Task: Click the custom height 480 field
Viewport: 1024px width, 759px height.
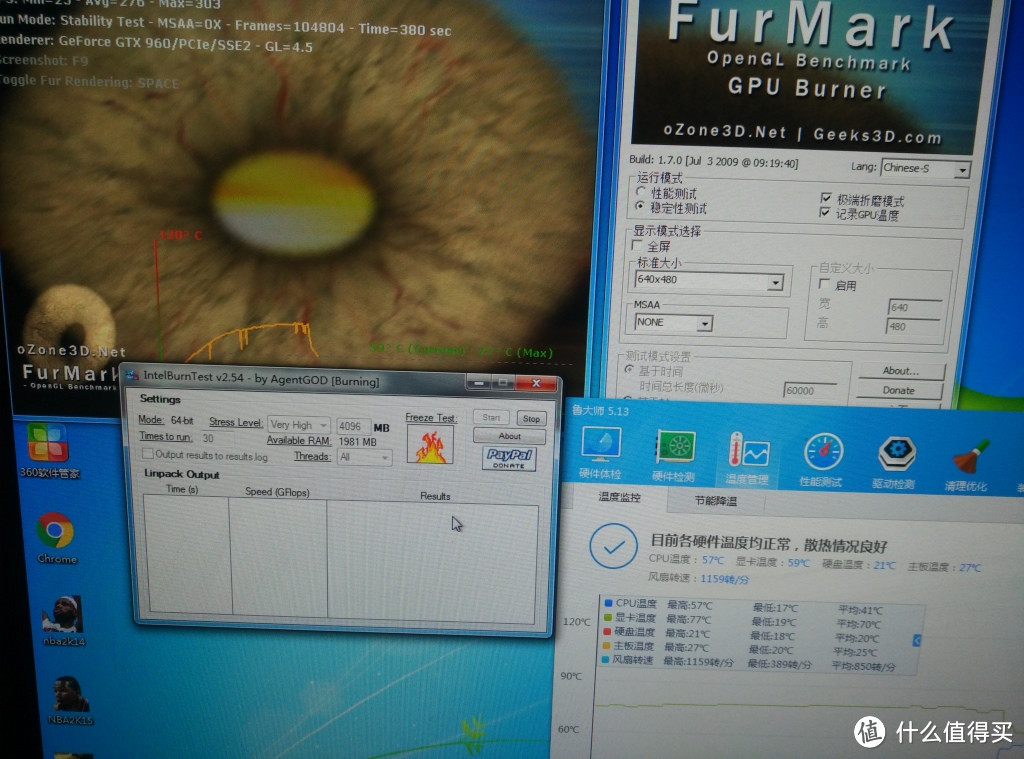Action: pos(912,327)
